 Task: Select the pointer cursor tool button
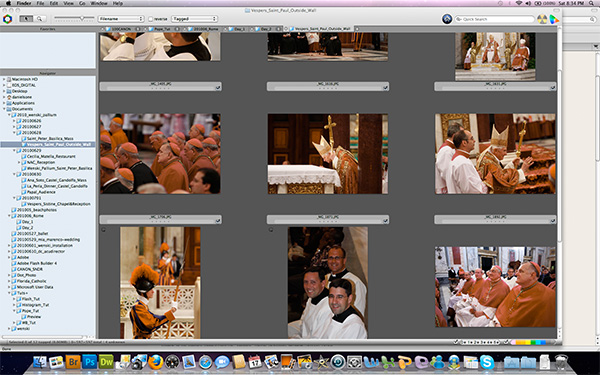click(x=26, y=18)
